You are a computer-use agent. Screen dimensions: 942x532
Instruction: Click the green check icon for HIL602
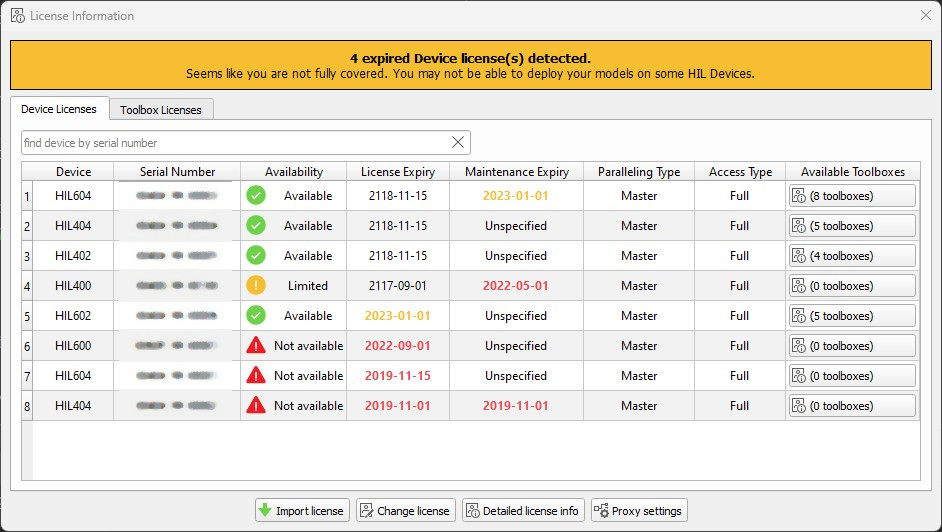[x=256, y=316]
